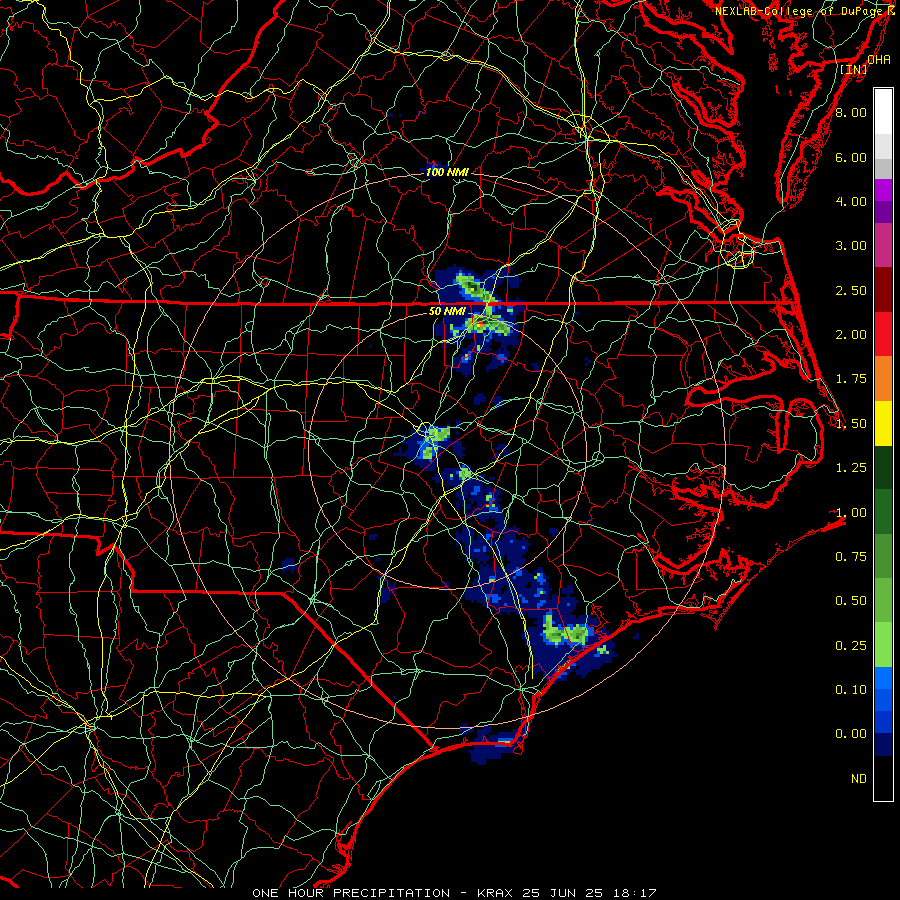
Task: Click the 0.10 legend value label
Action: click(851, 690)
